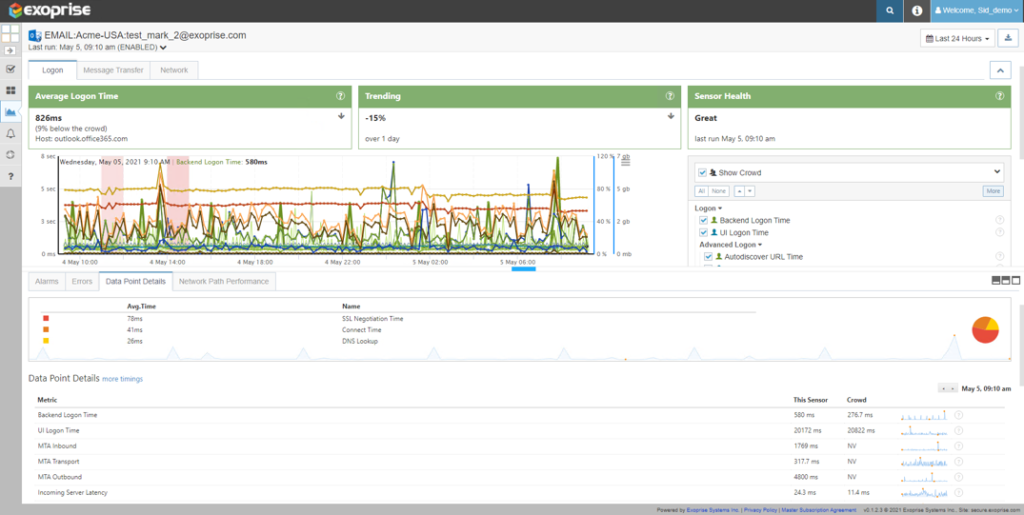The image size is (1024, 515).
Task: Open the dashboard grid icon in sidebar
Action: click(10, 90)
